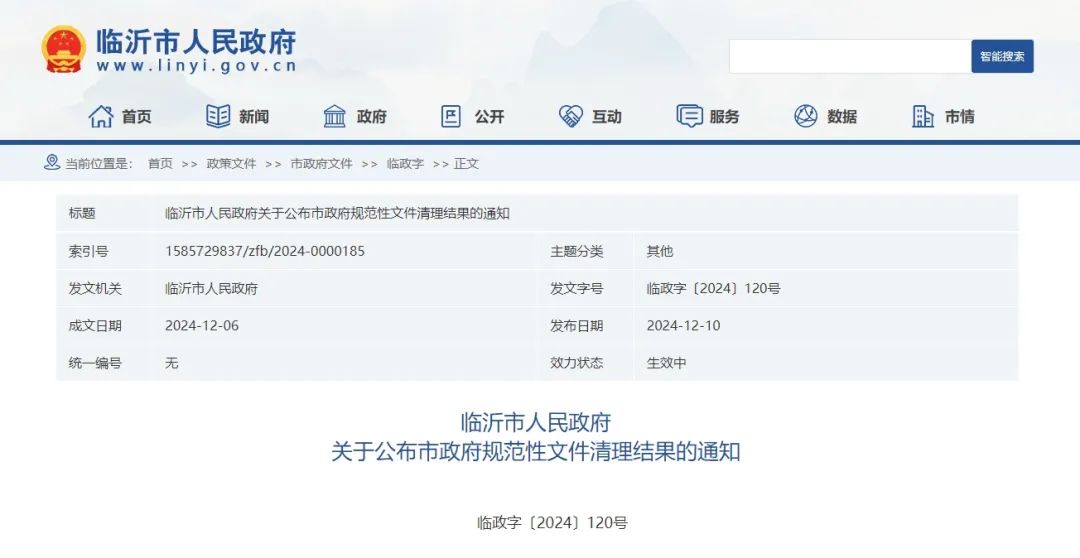
Task: Open the 服务 navigation menu
Action: [724, 117]
